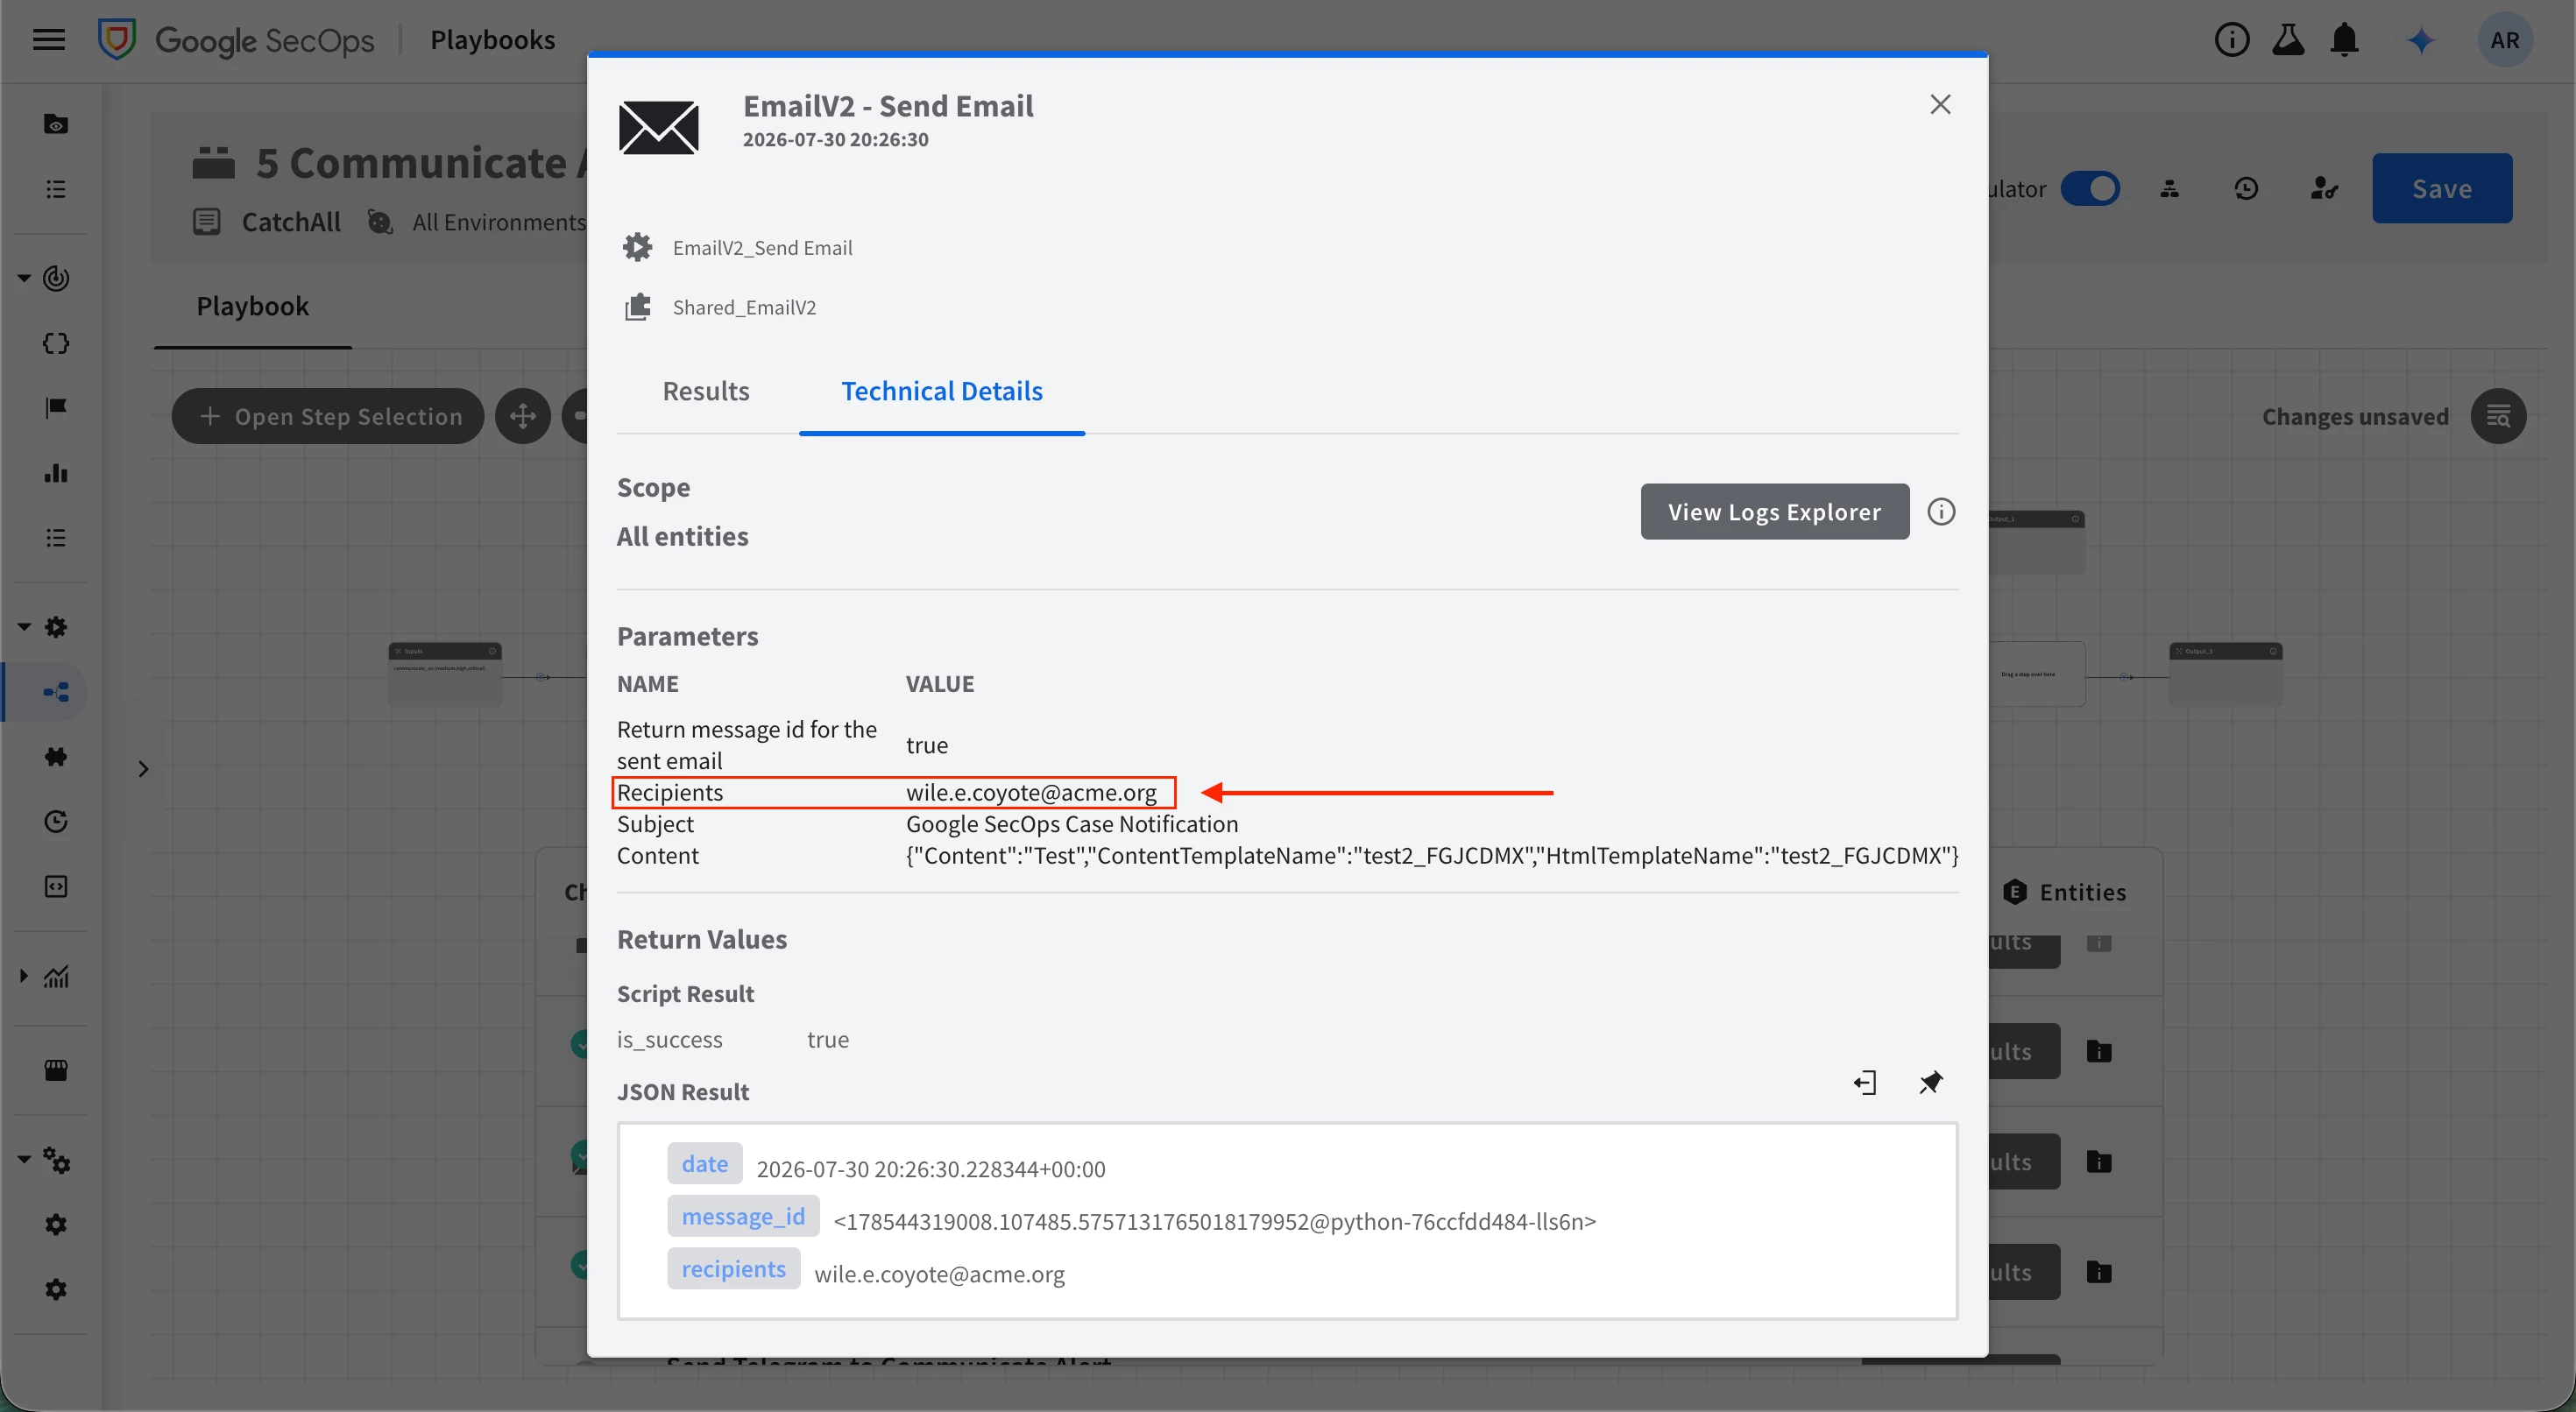Switch to the Results tab

[706, 391]
